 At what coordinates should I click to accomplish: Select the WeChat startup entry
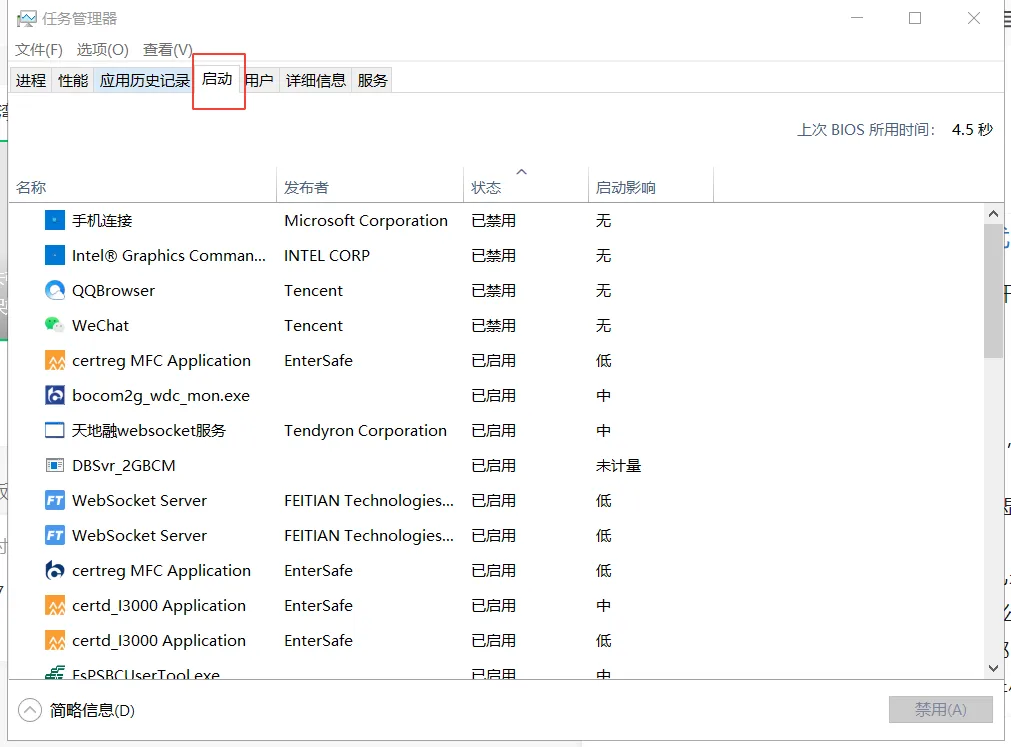pyautogui.click(x=101, y=325)
